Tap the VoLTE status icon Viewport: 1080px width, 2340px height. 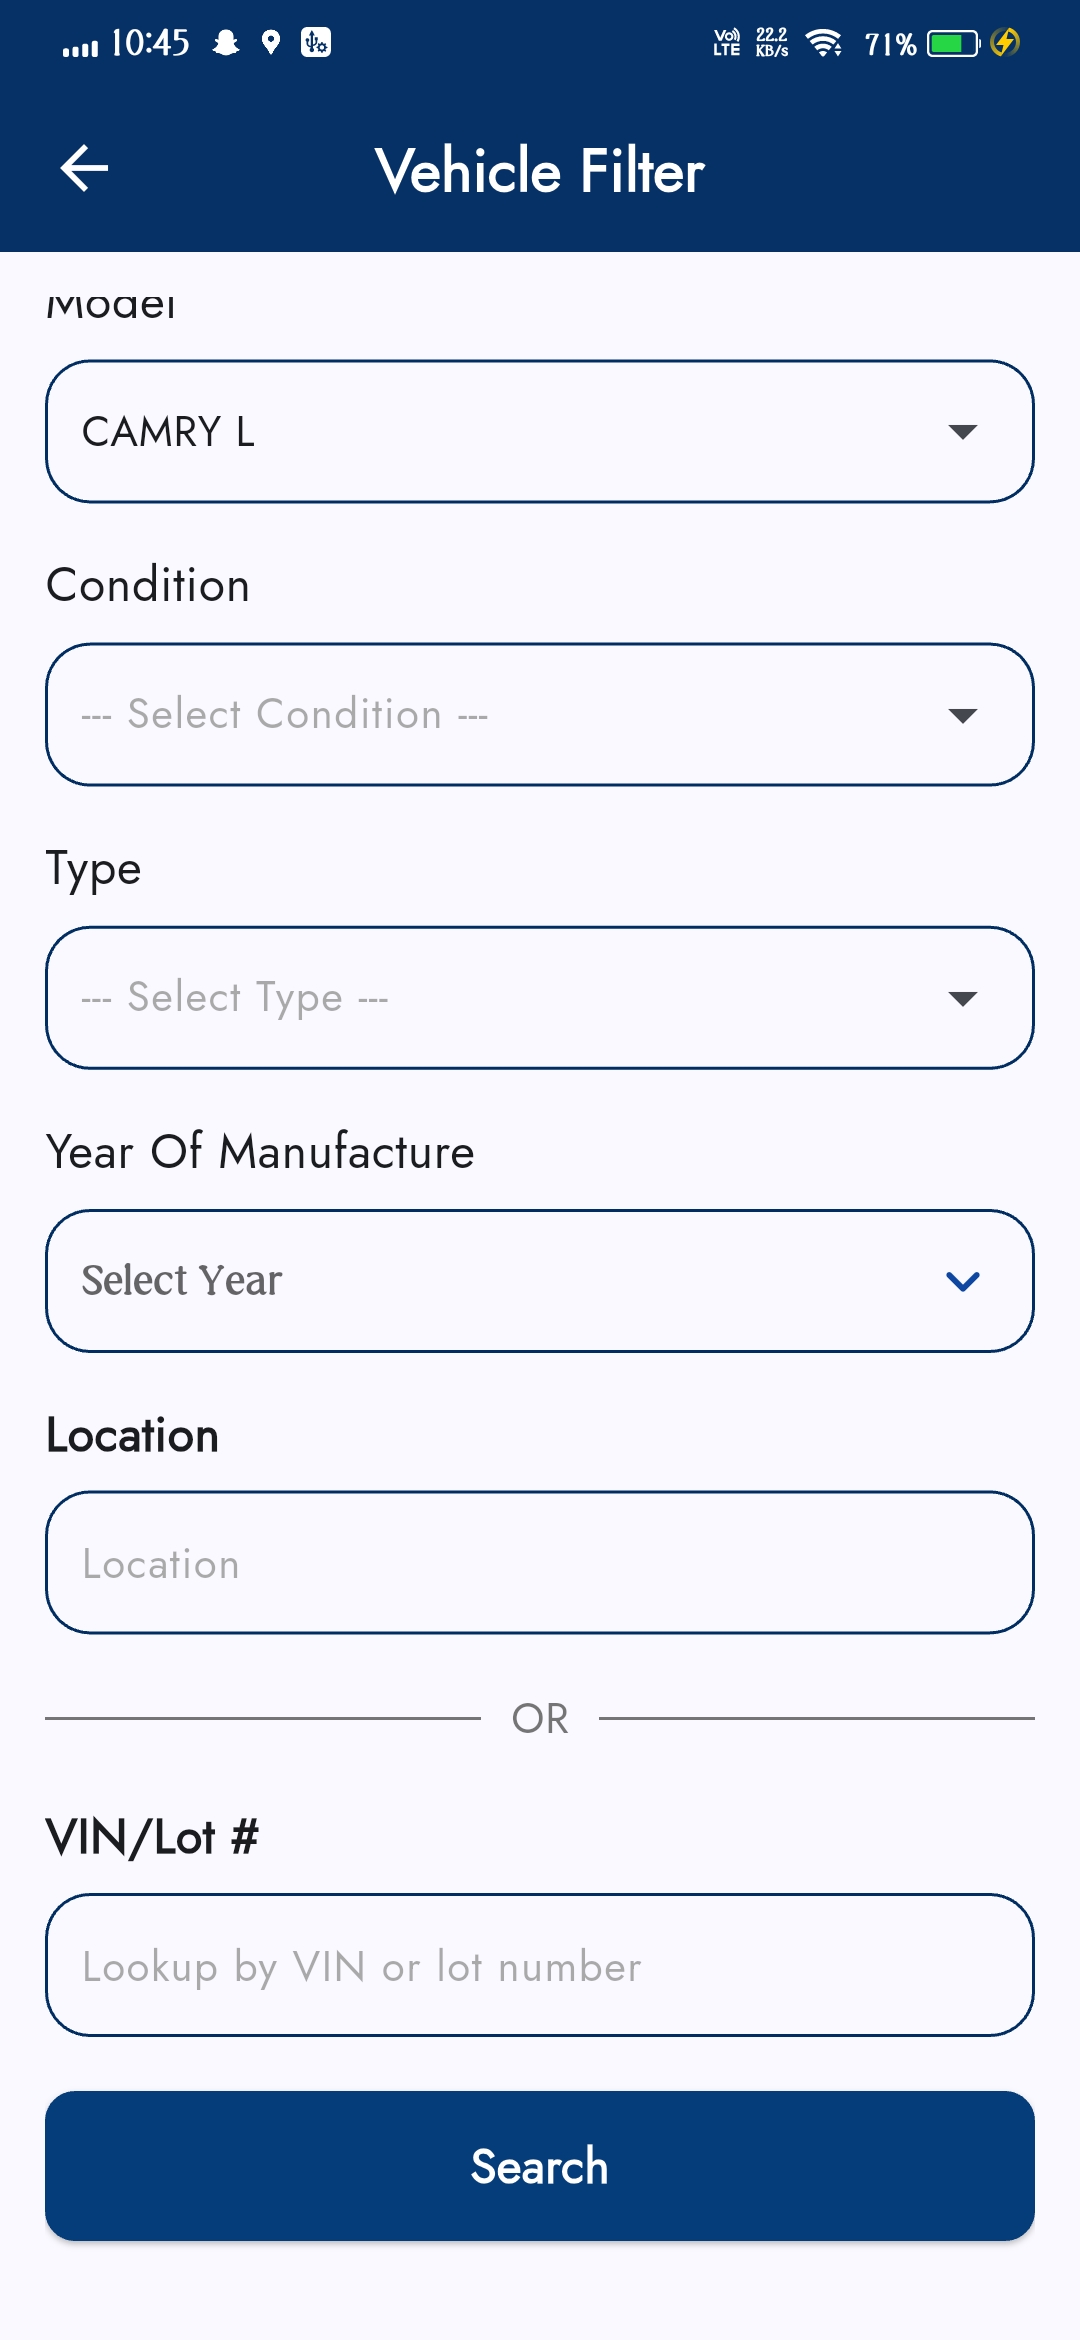tap(727, 43)
